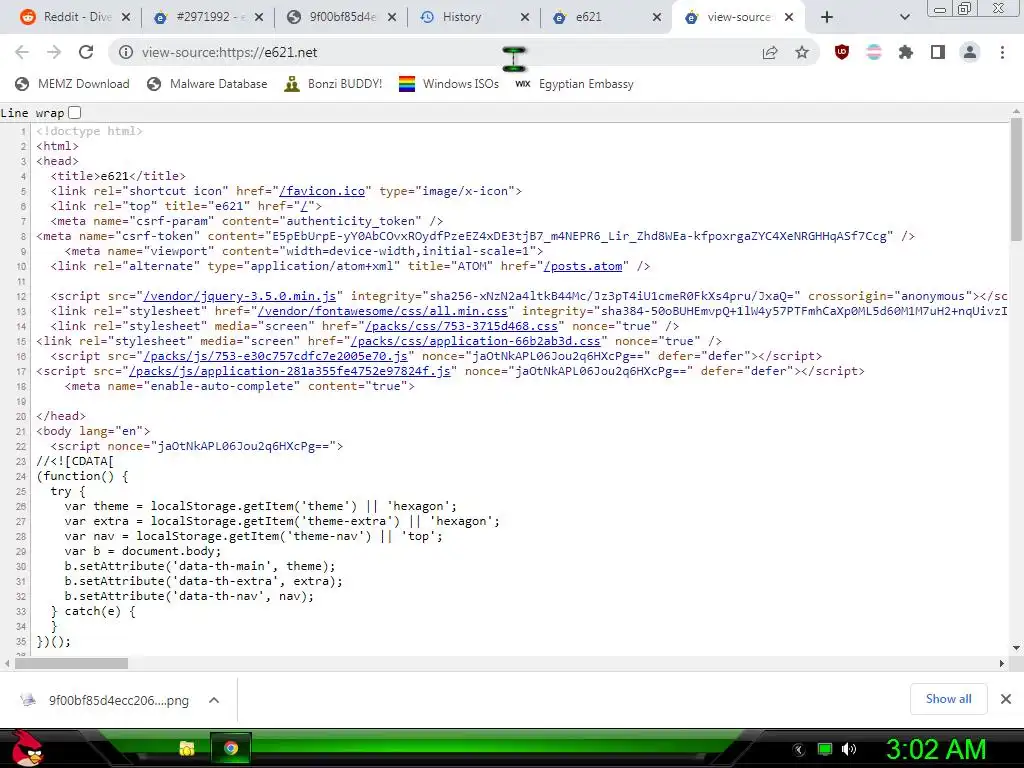Close the downloads bar
Screen dimensions: 1024x768
[x=1006, y=699]
